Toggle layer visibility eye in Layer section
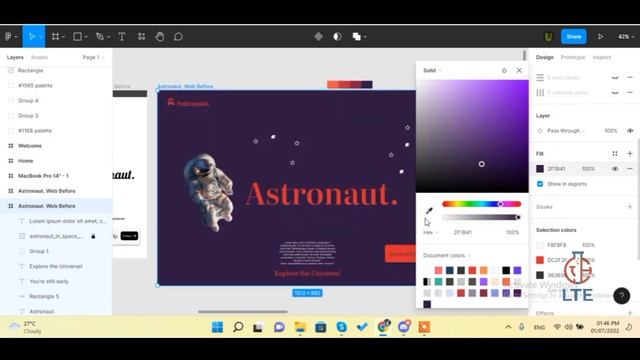640x360 pixels. click(x=630, y=131)
